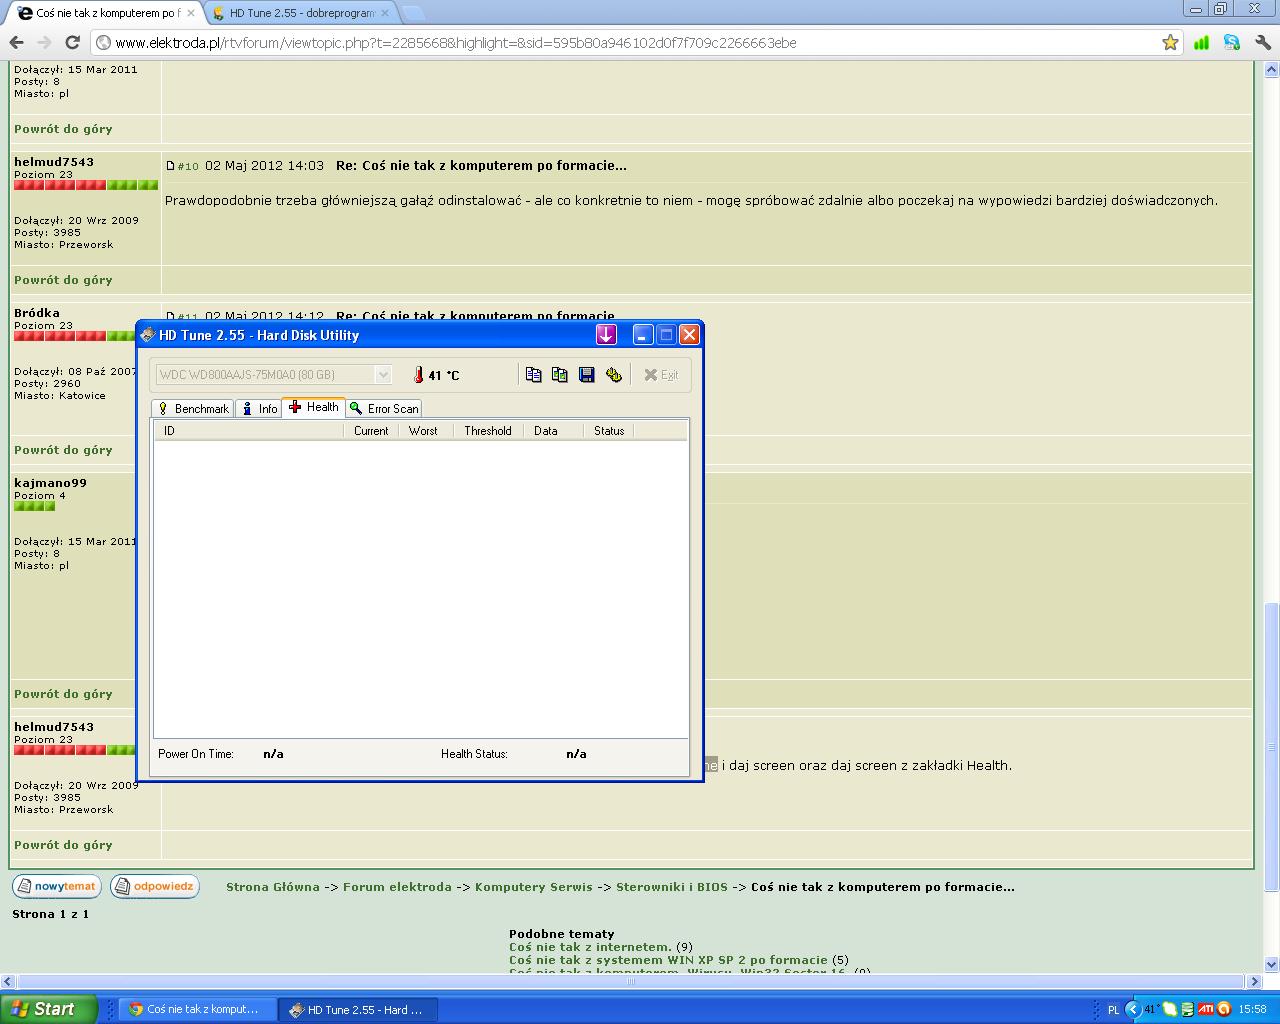This screenshot has height=1024, width=1280.
Task: Click the floppy disk save icon in HD Tune
Action: coord(587,375)
